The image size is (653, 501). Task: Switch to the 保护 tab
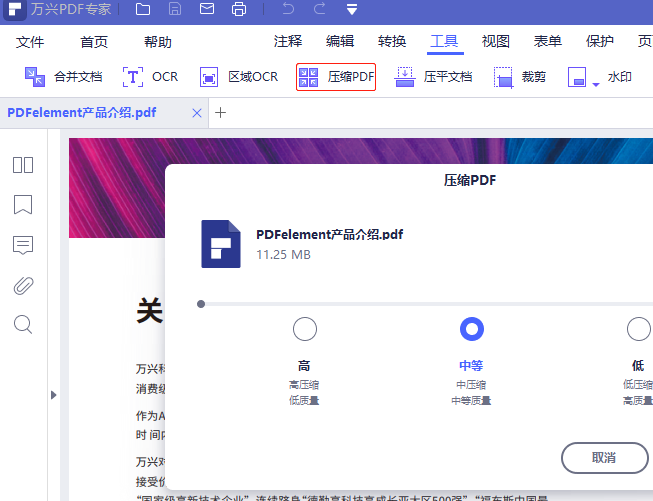tap(600, 41)
